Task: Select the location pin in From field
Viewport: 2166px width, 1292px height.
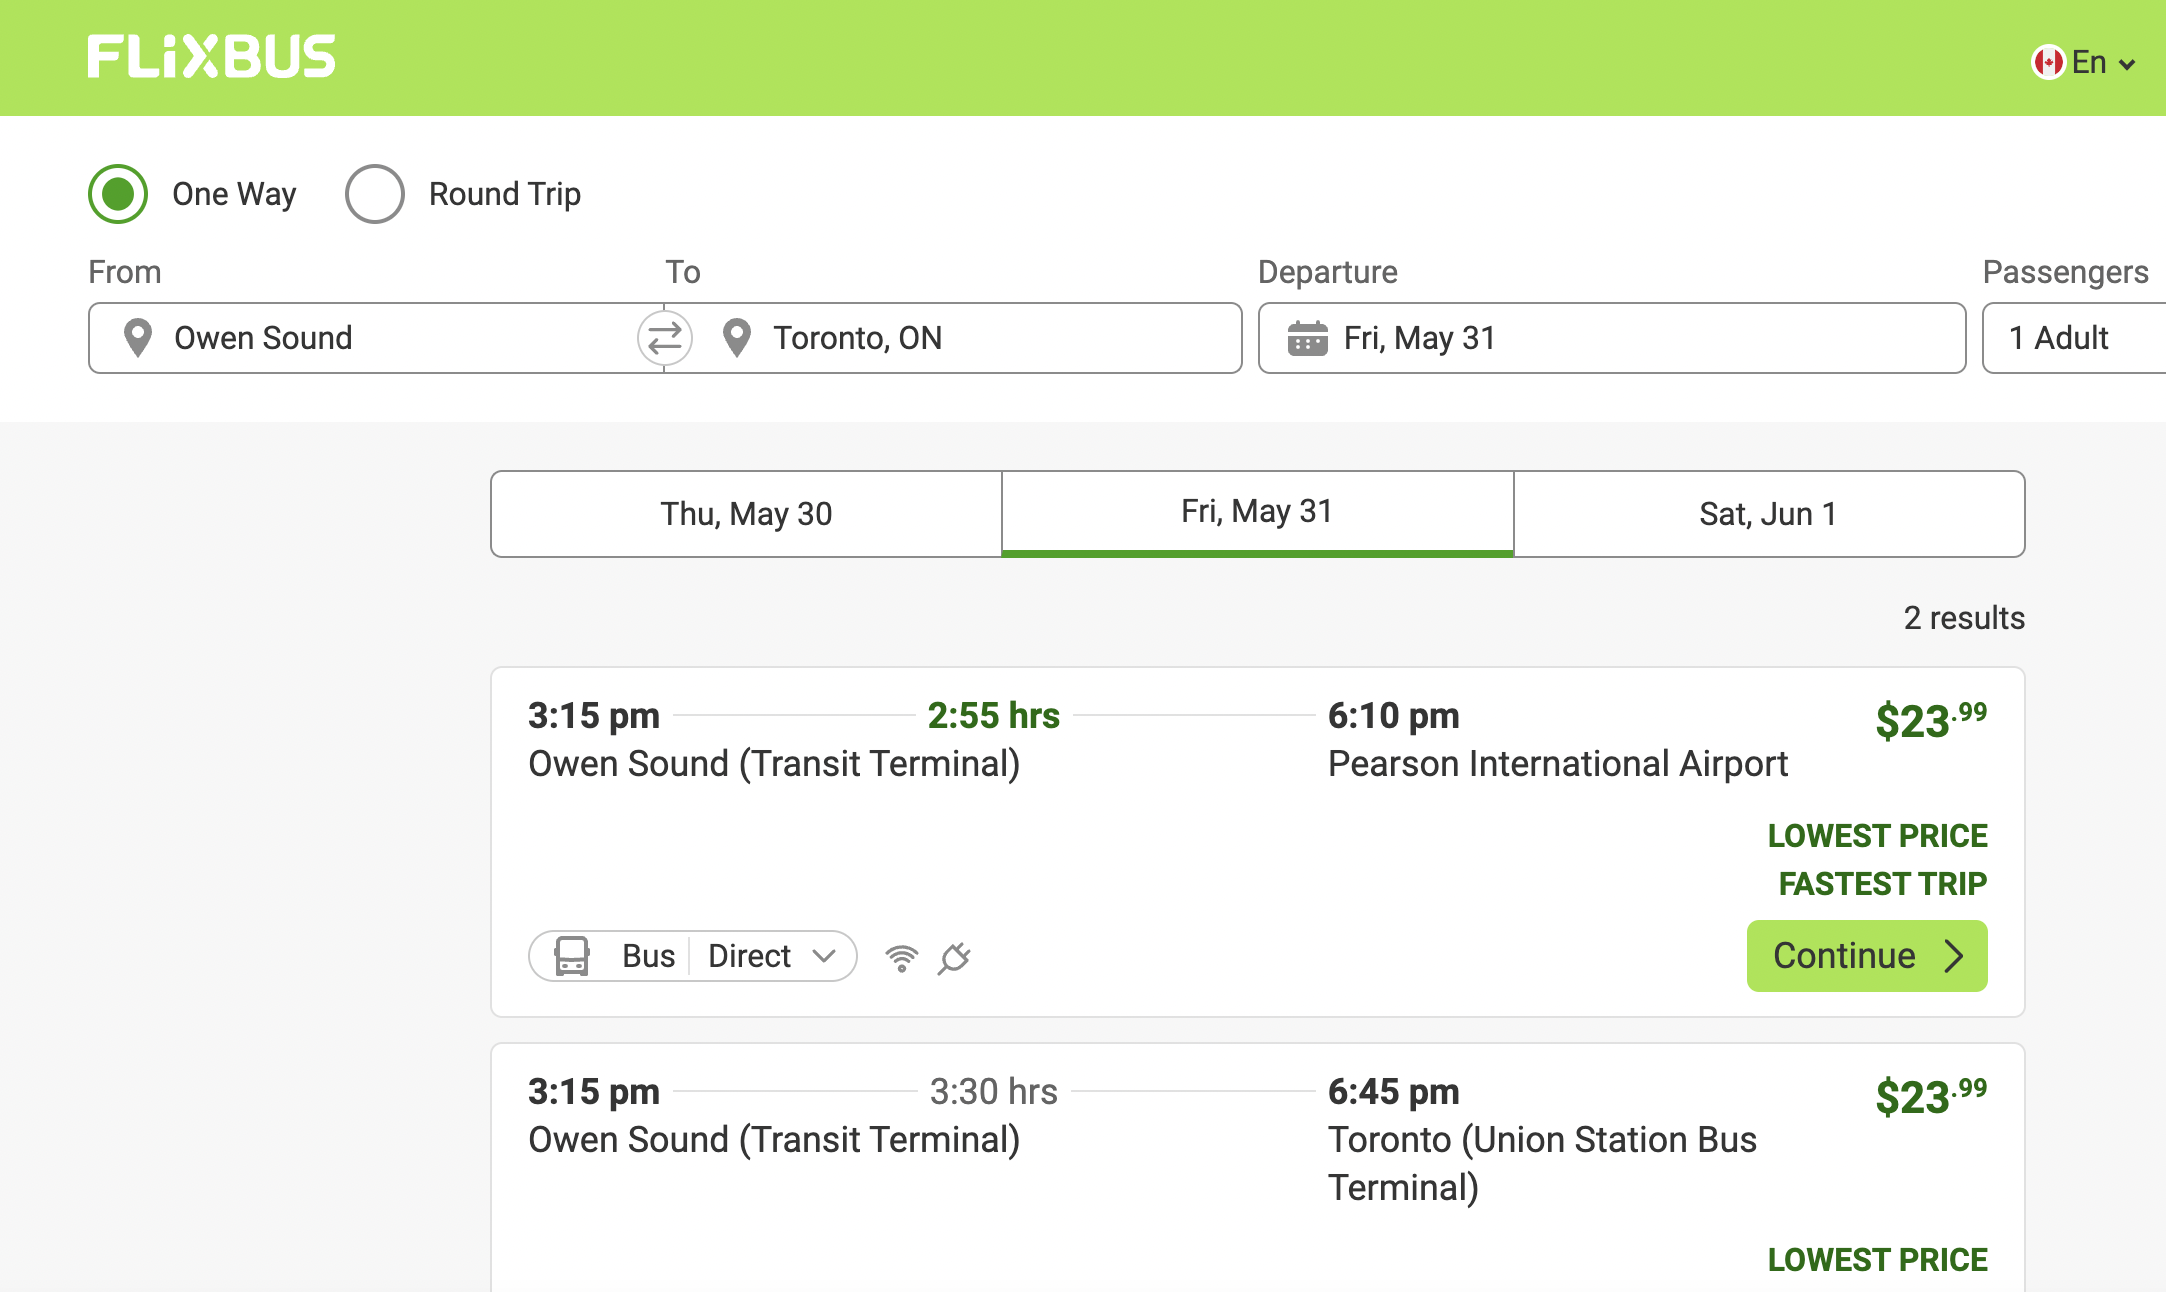Action: click(137, 338)
